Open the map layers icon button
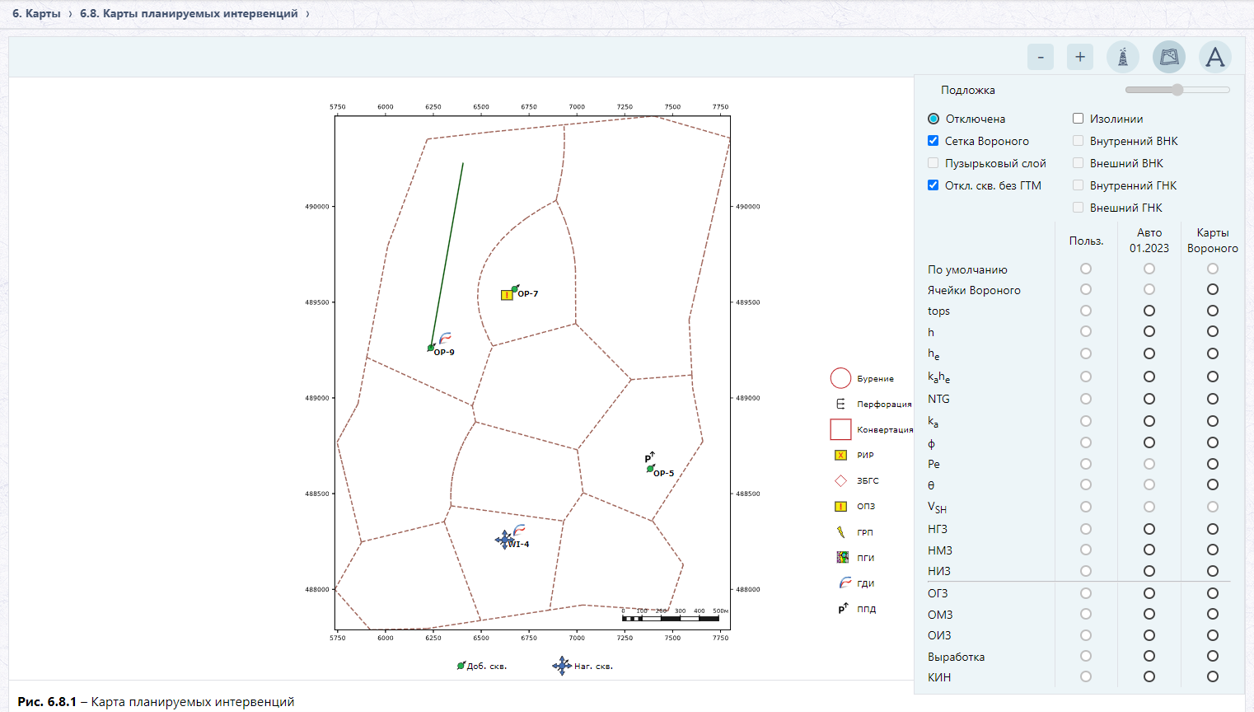1254x712 pixels. pyautogui.click(x=1169, y=57)
